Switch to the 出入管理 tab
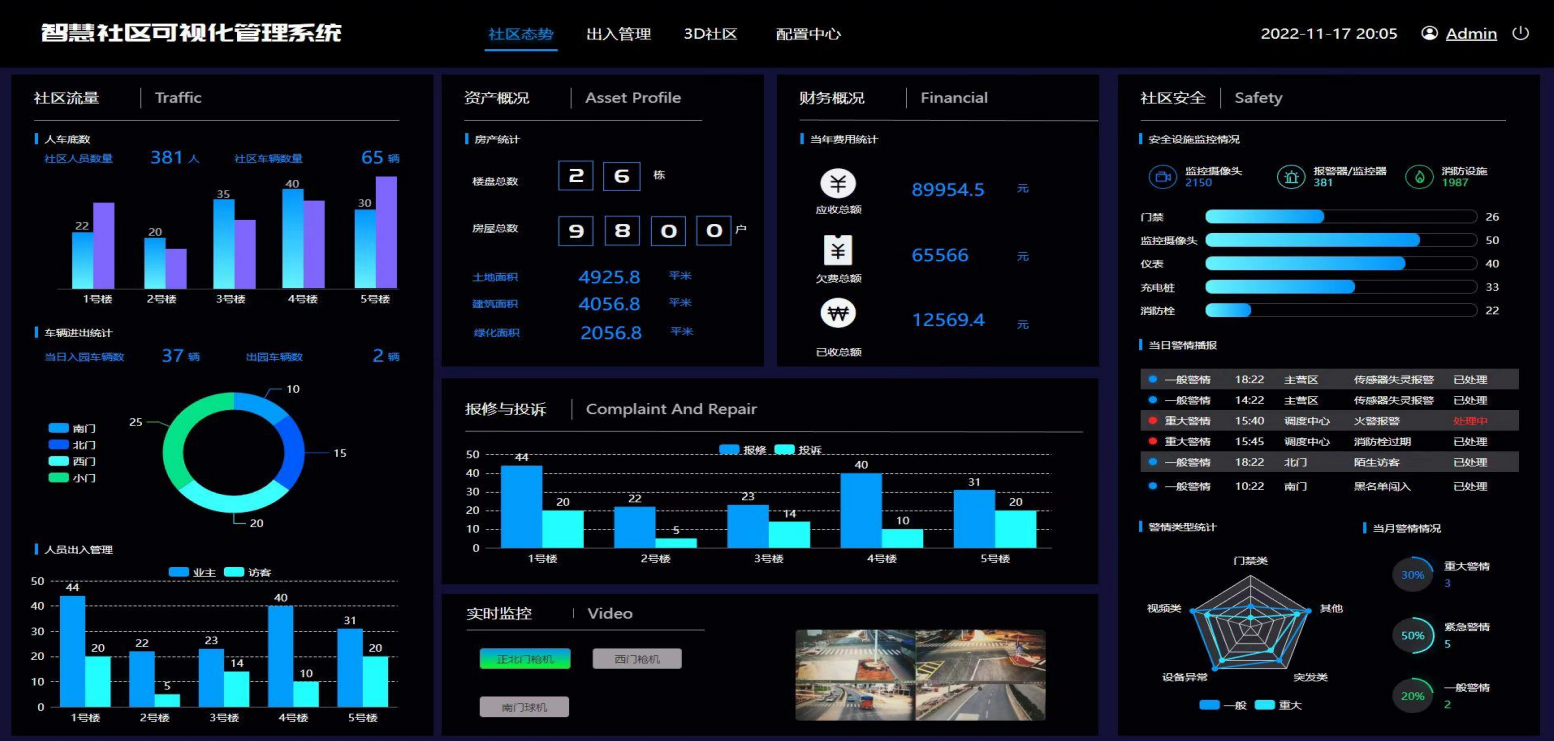This screenshot has height=741, width=1554. tap(618, 34)
